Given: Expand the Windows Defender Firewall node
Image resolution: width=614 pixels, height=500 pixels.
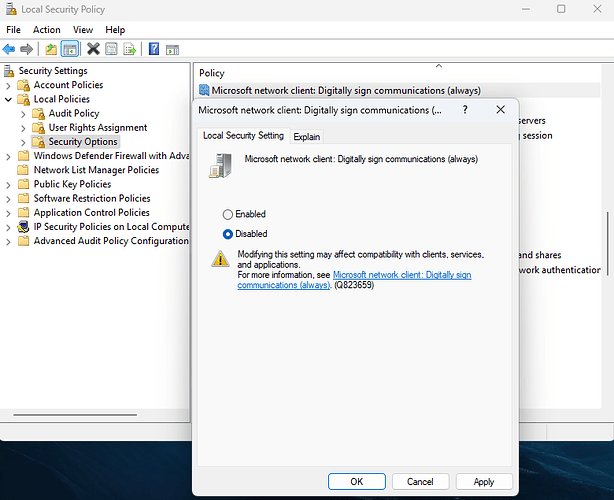Looking at the screenshot, I should [x=8, y=156].
